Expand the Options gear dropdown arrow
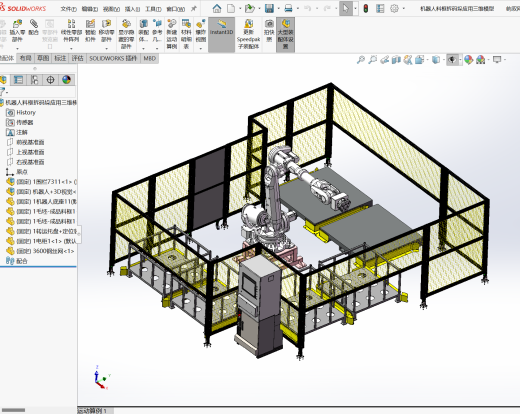 [x=404, y=9]
